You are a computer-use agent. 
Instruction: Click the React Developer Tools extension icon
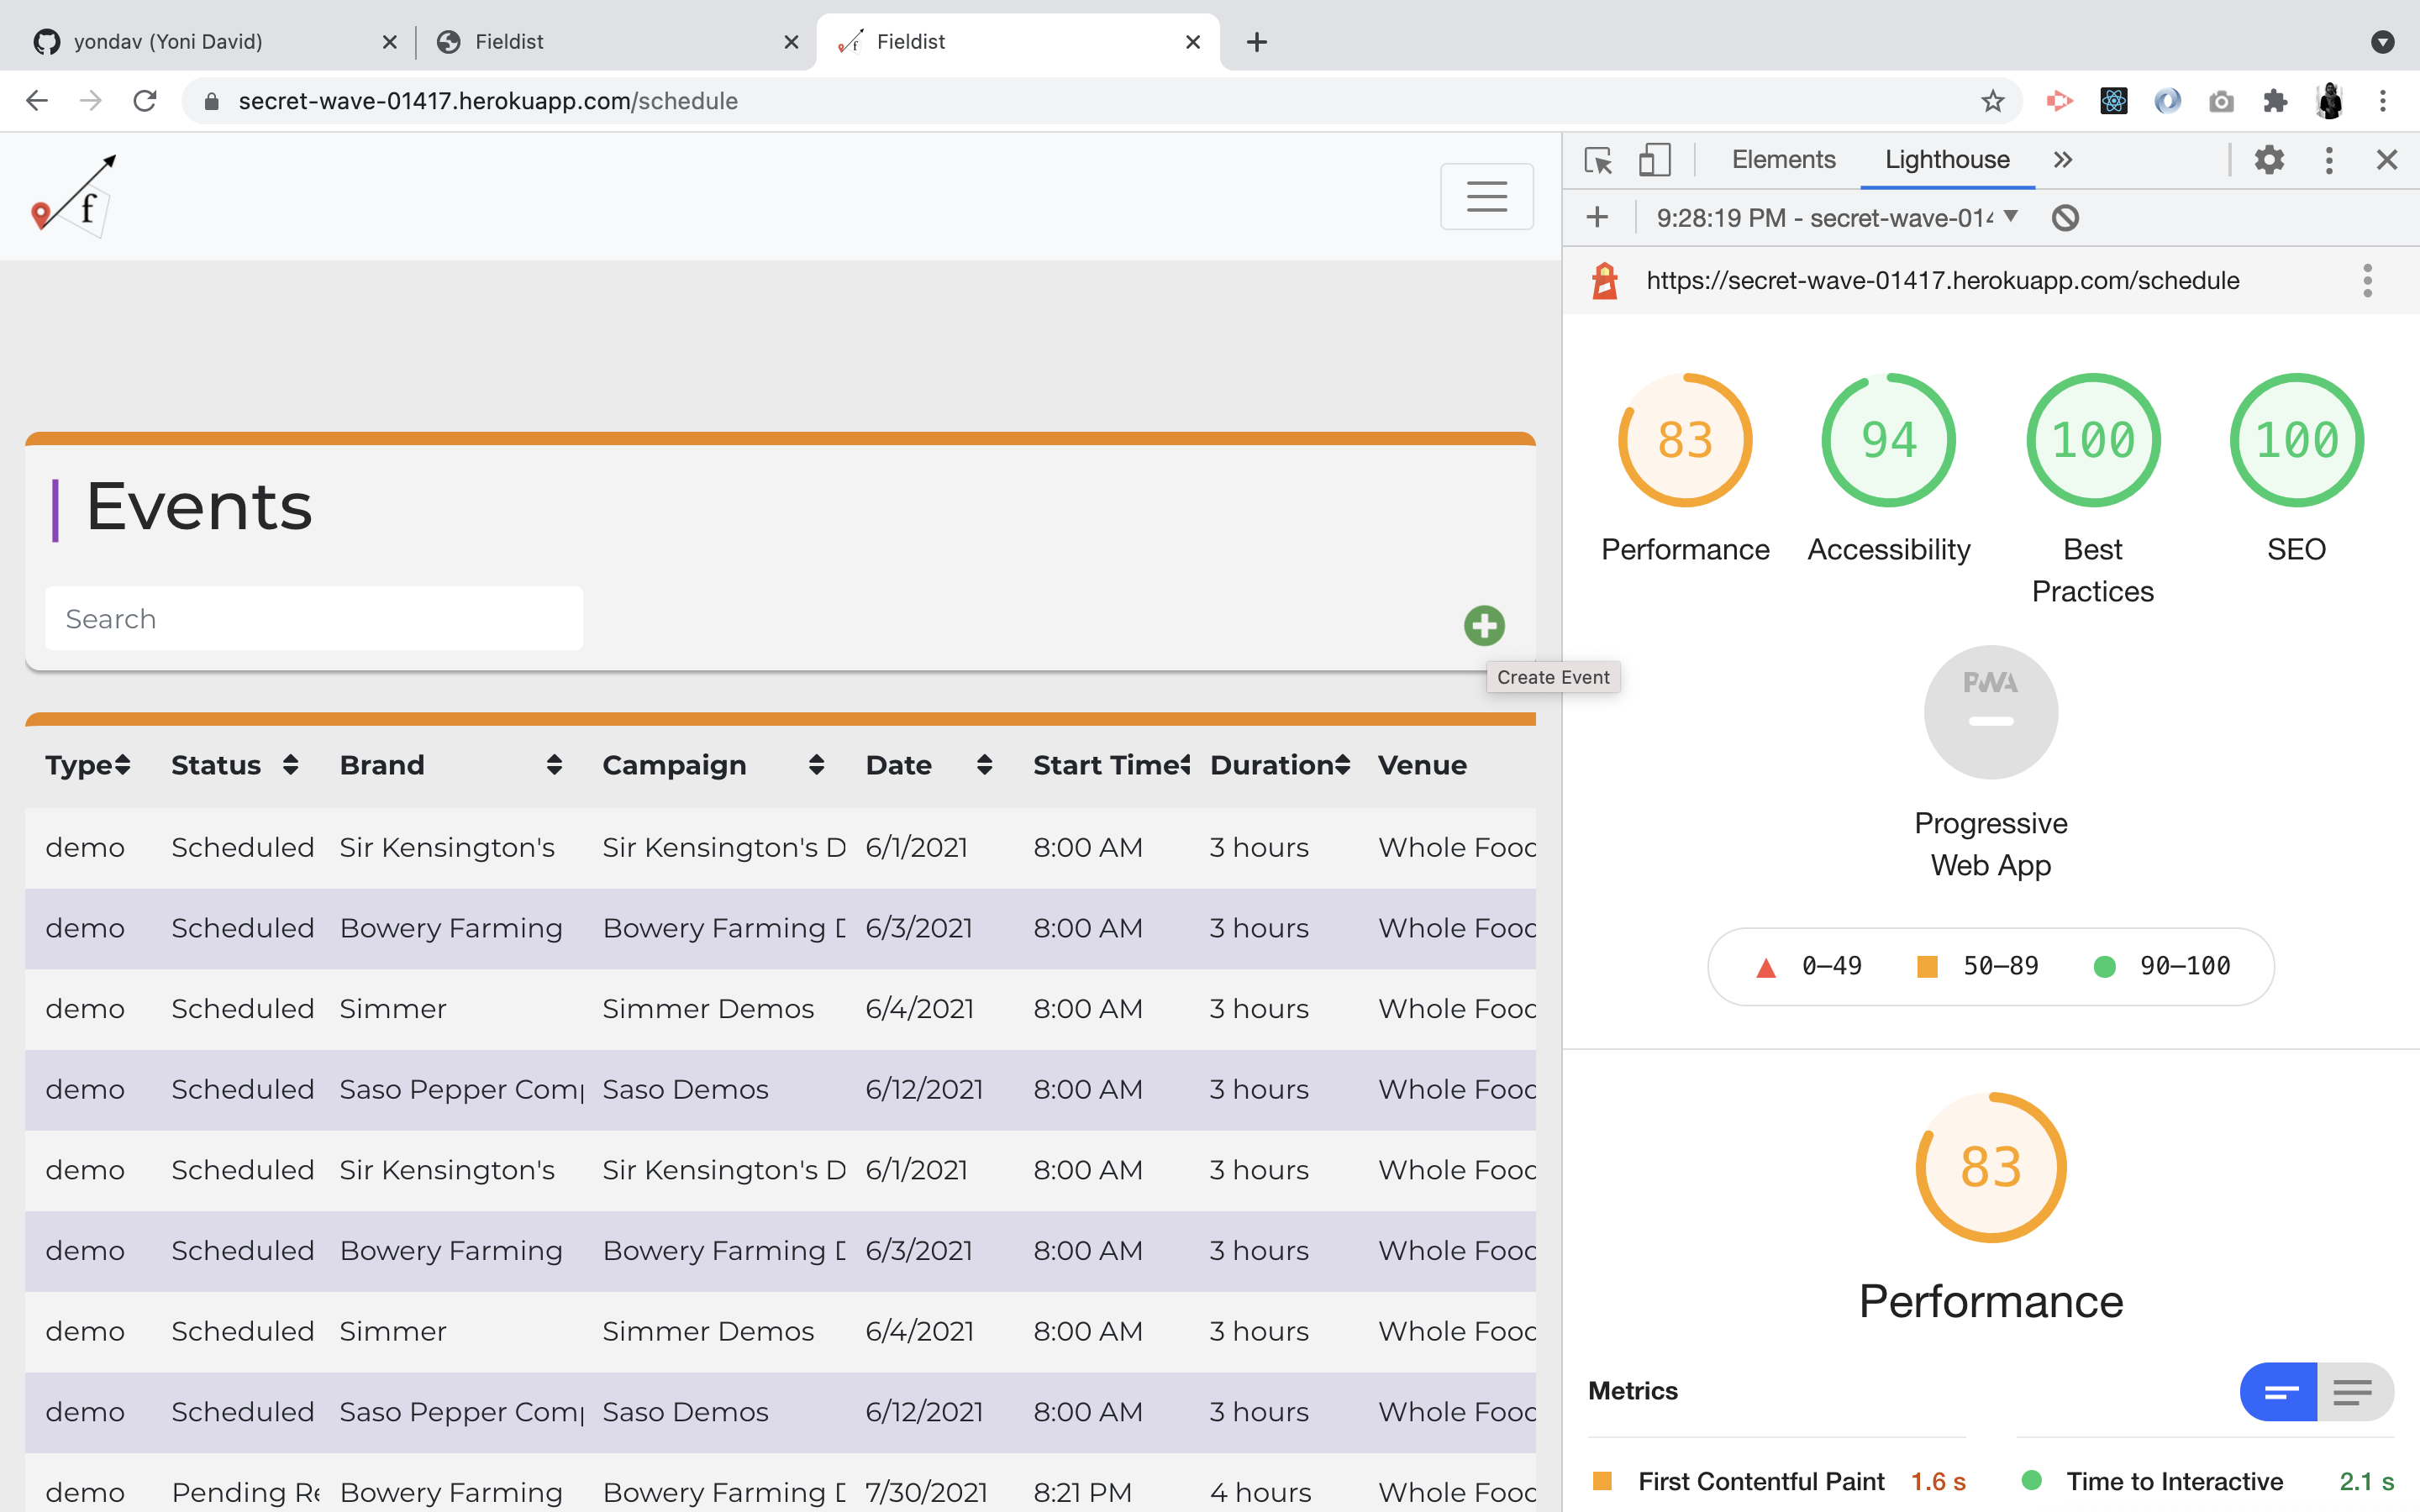click(x=2113, y=101)
